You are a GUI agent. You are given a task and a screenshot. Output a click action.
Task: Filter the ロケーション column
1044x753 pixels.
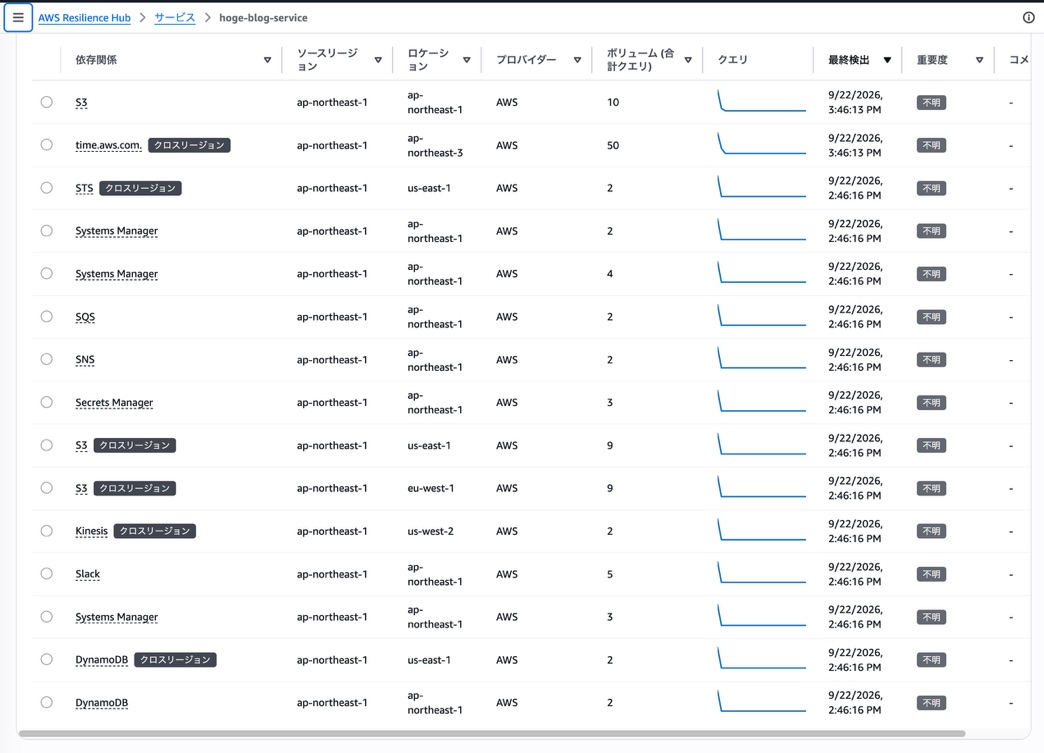click(x=467, y=60)
